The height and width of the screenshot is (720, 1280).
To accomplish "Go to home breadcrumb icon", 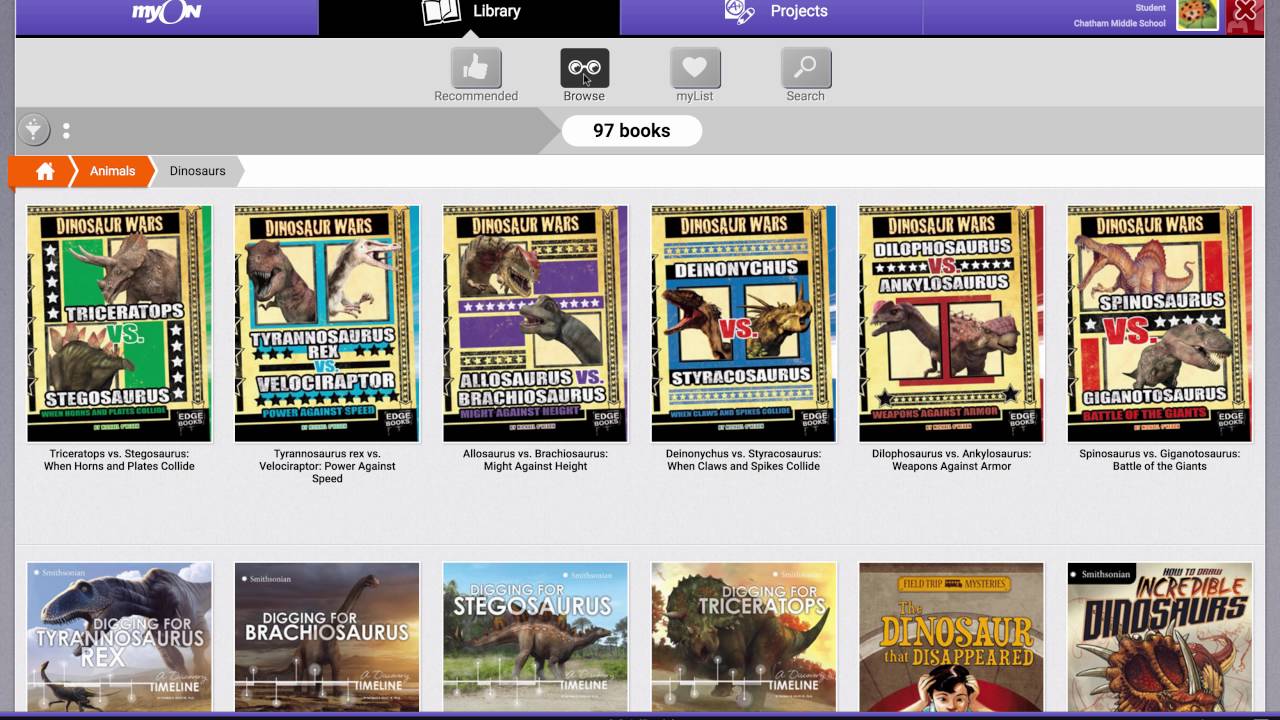I will [x=45, y=171].
